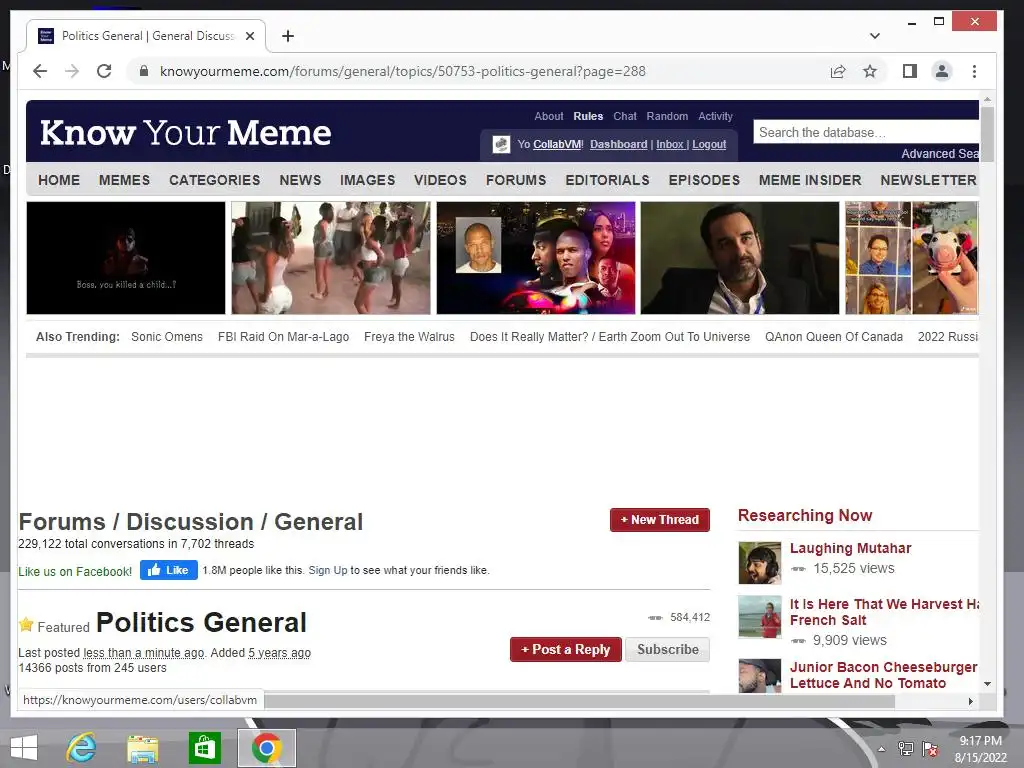Open the EDITORIALS menu item
This screenshot has width=1024, height=768.
click(607, 180)
